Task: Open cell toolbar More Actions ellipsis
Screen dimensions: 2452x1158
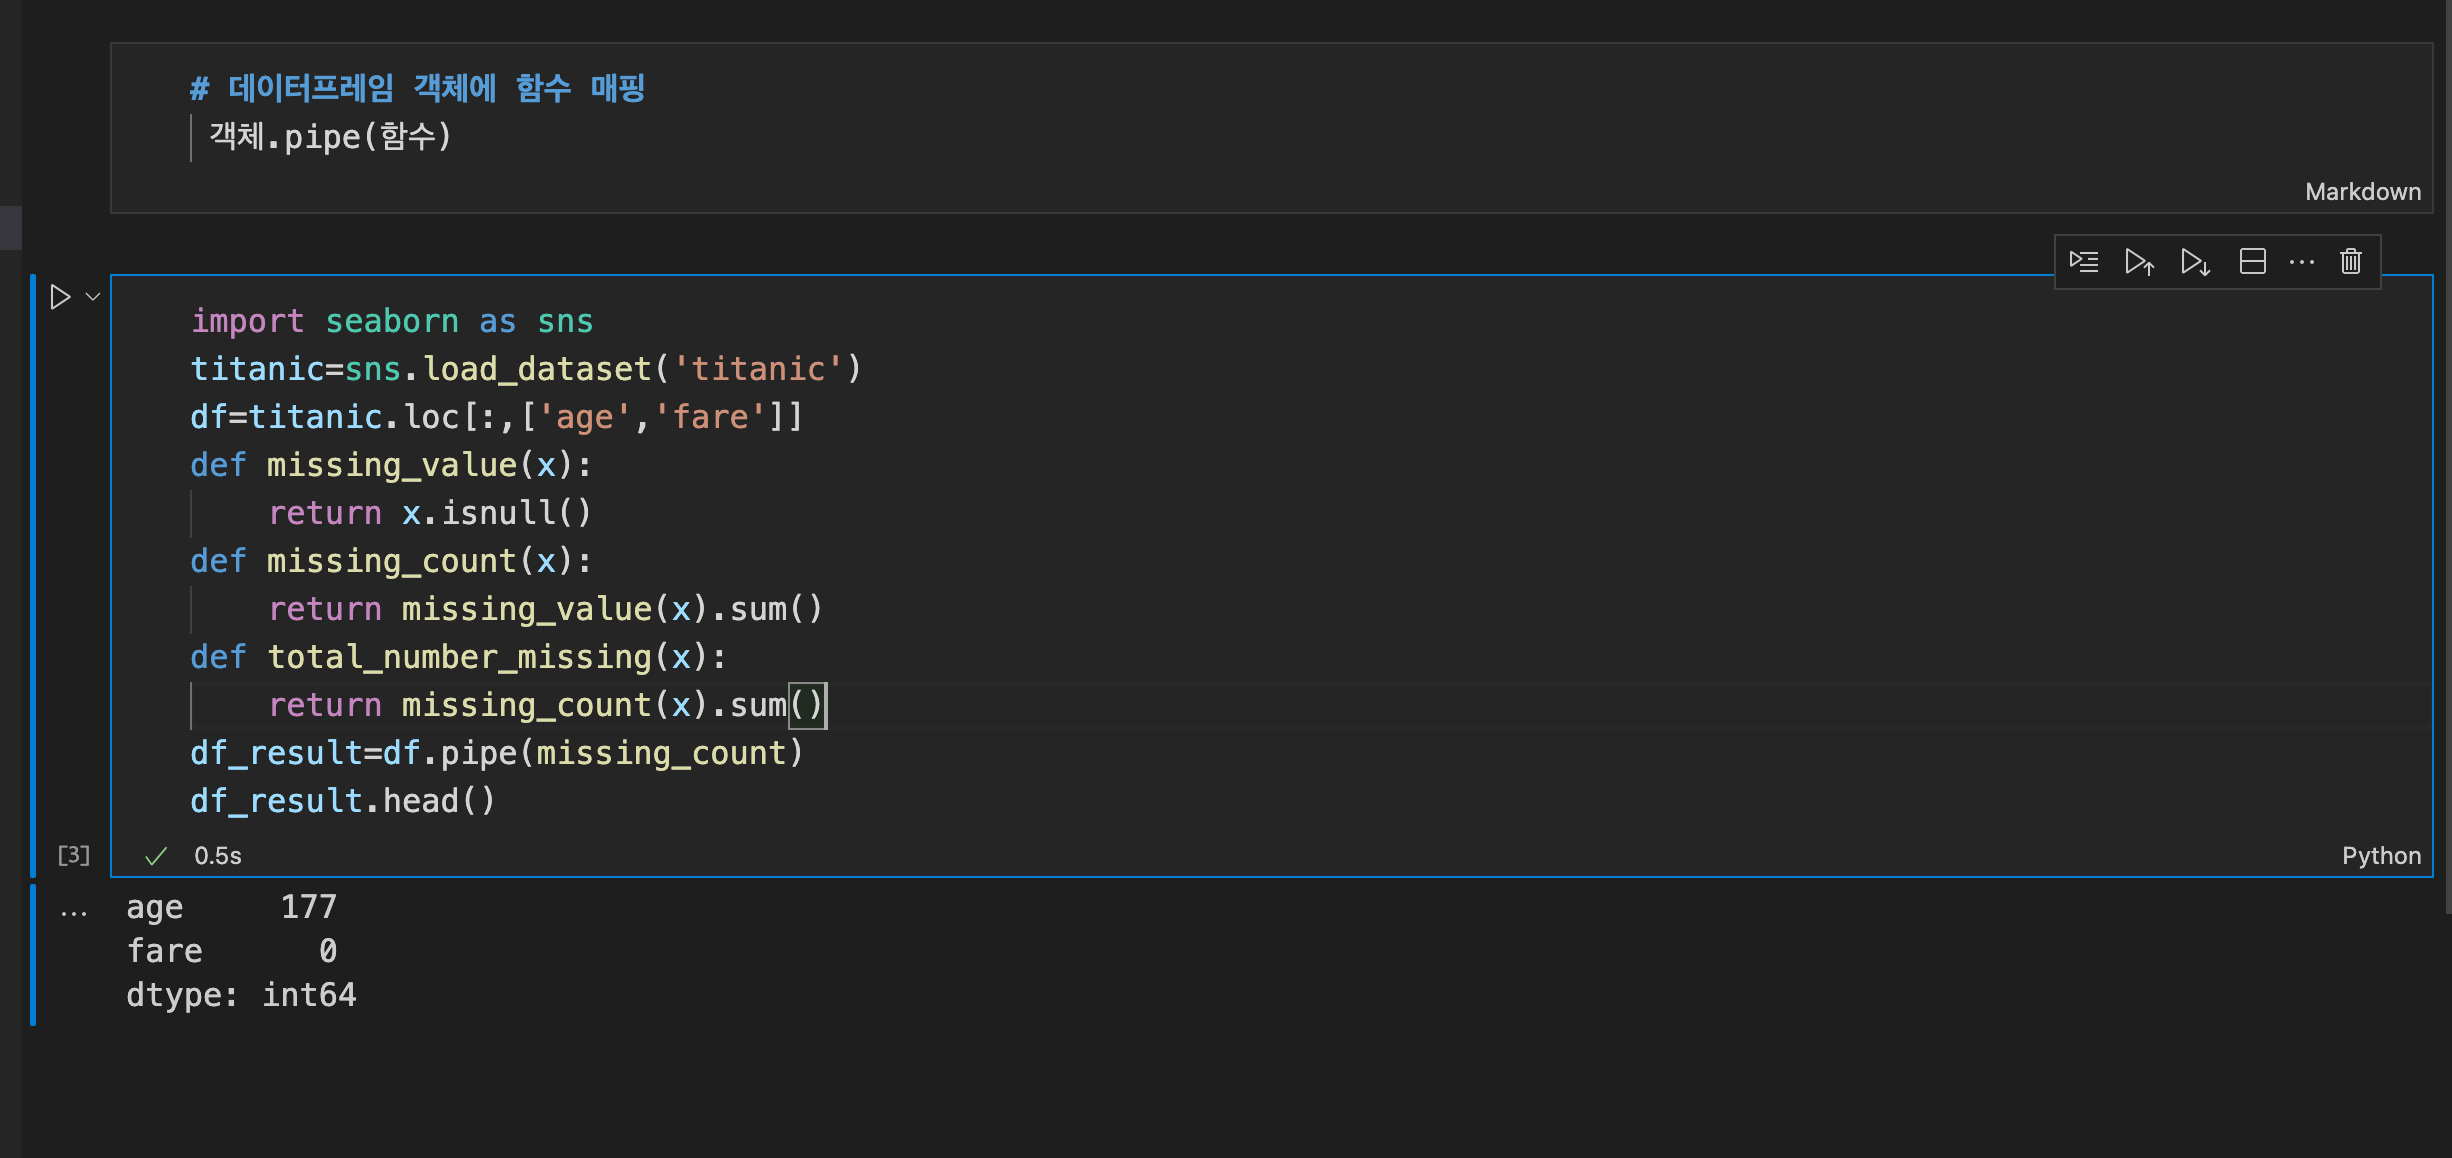Action: pyautogui.click(x=2301, y=262)
